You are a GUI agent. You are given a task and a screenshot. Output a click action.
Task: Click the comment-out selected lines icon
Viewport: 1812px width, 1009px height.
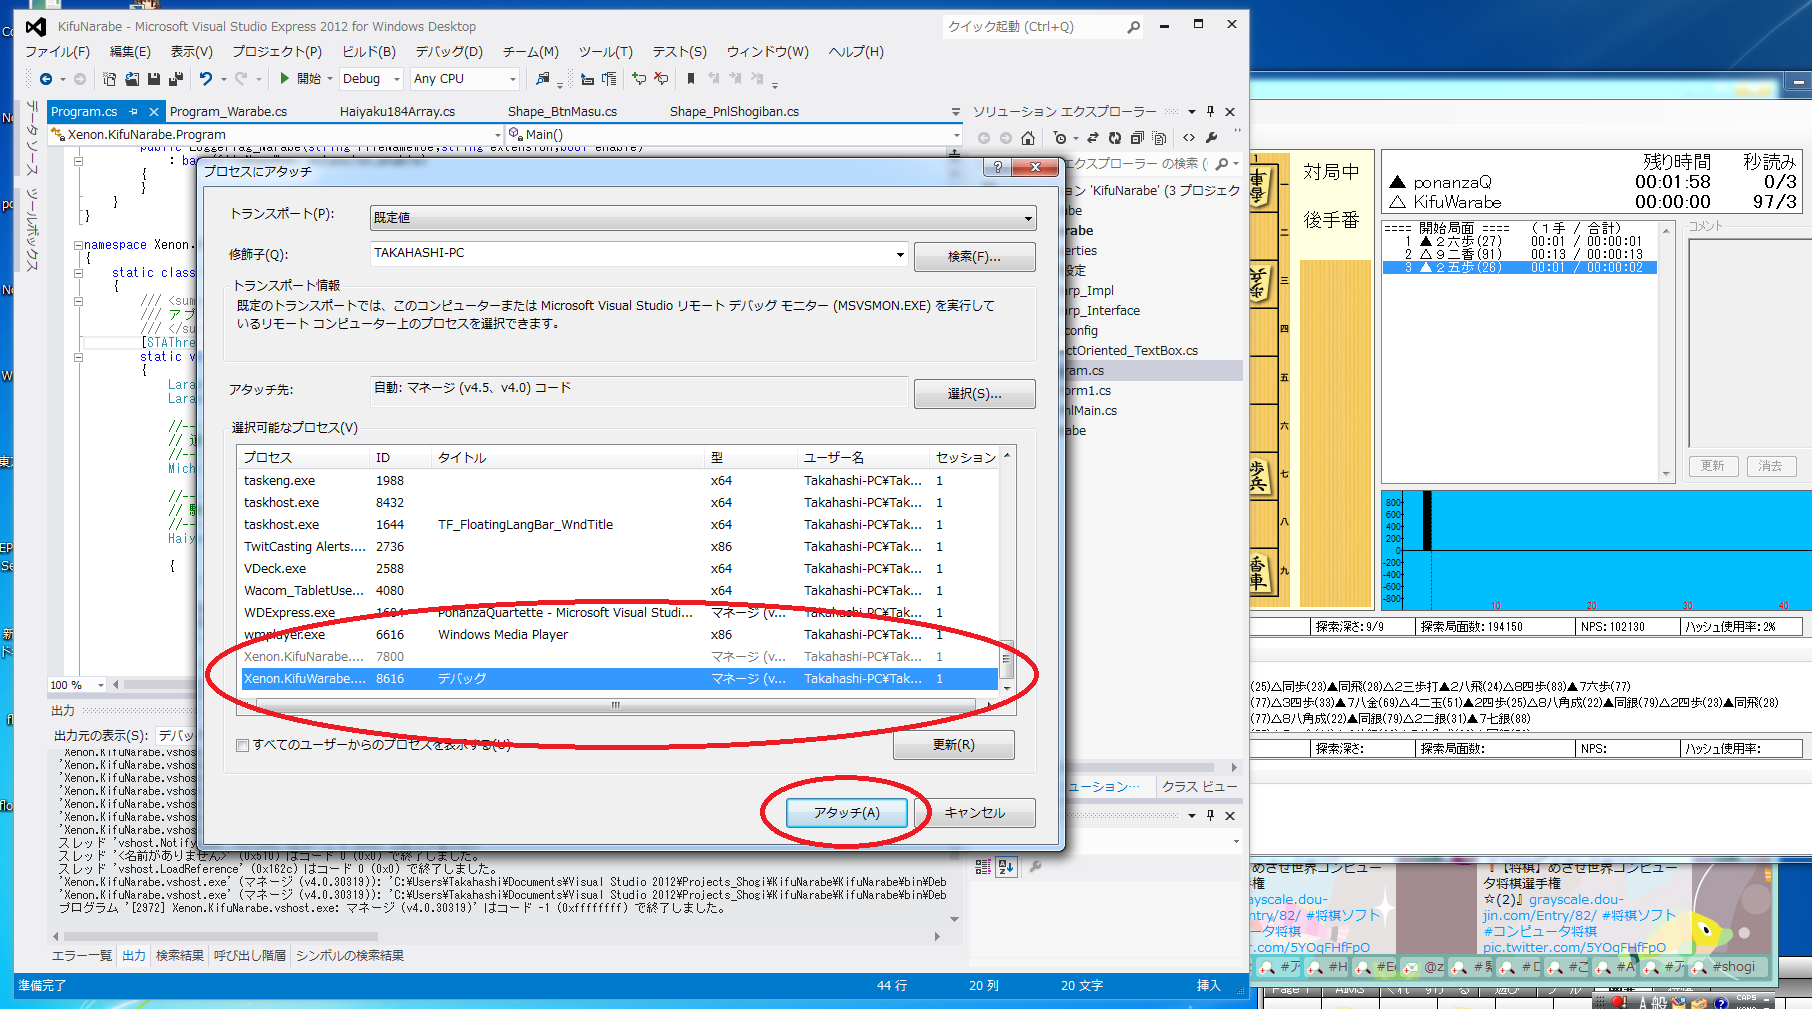(639, 79)
